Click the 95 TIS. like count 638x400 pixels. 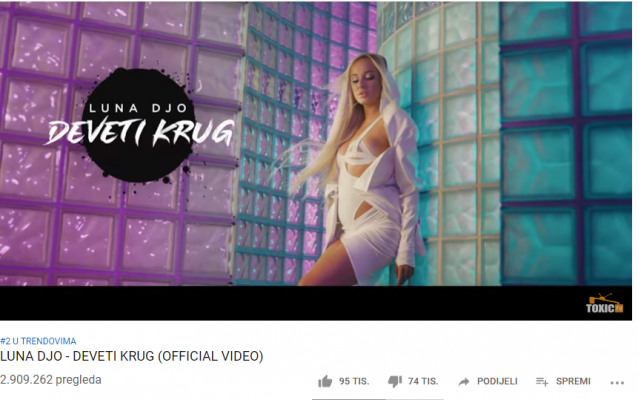click(x=354, y=381)
